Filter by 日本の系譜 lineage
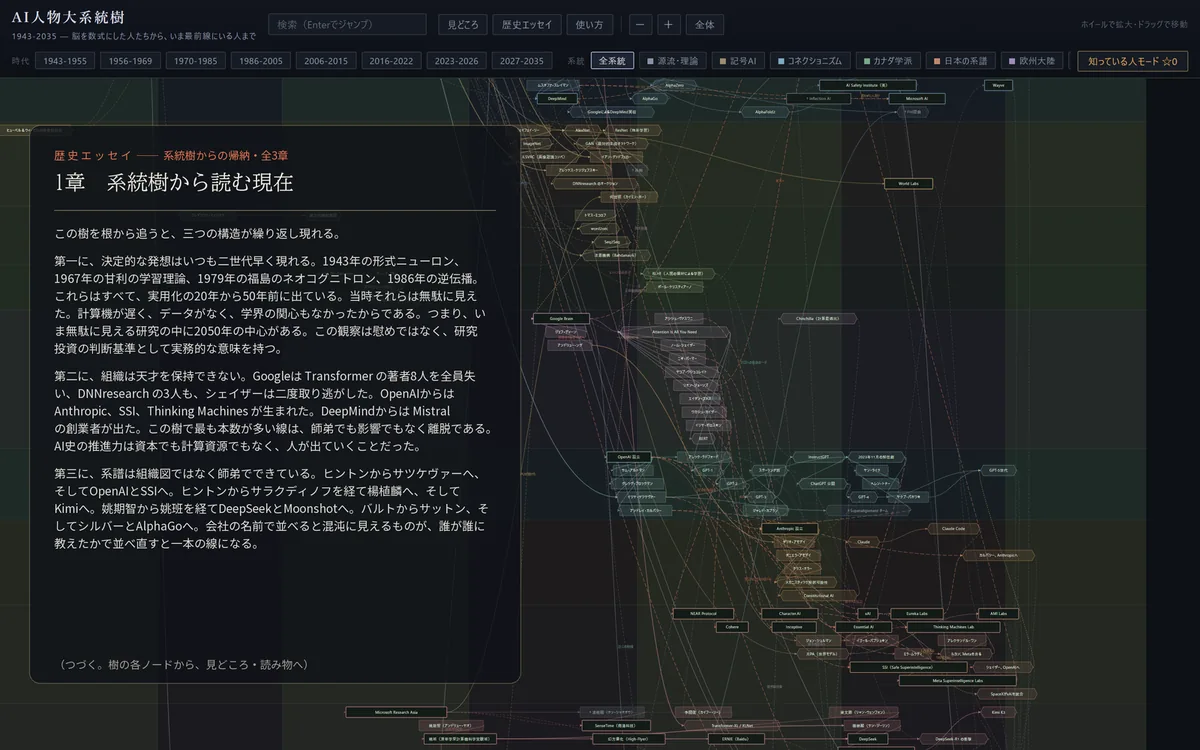Screen dimensions: 1200x750 [x=961, y=61]
